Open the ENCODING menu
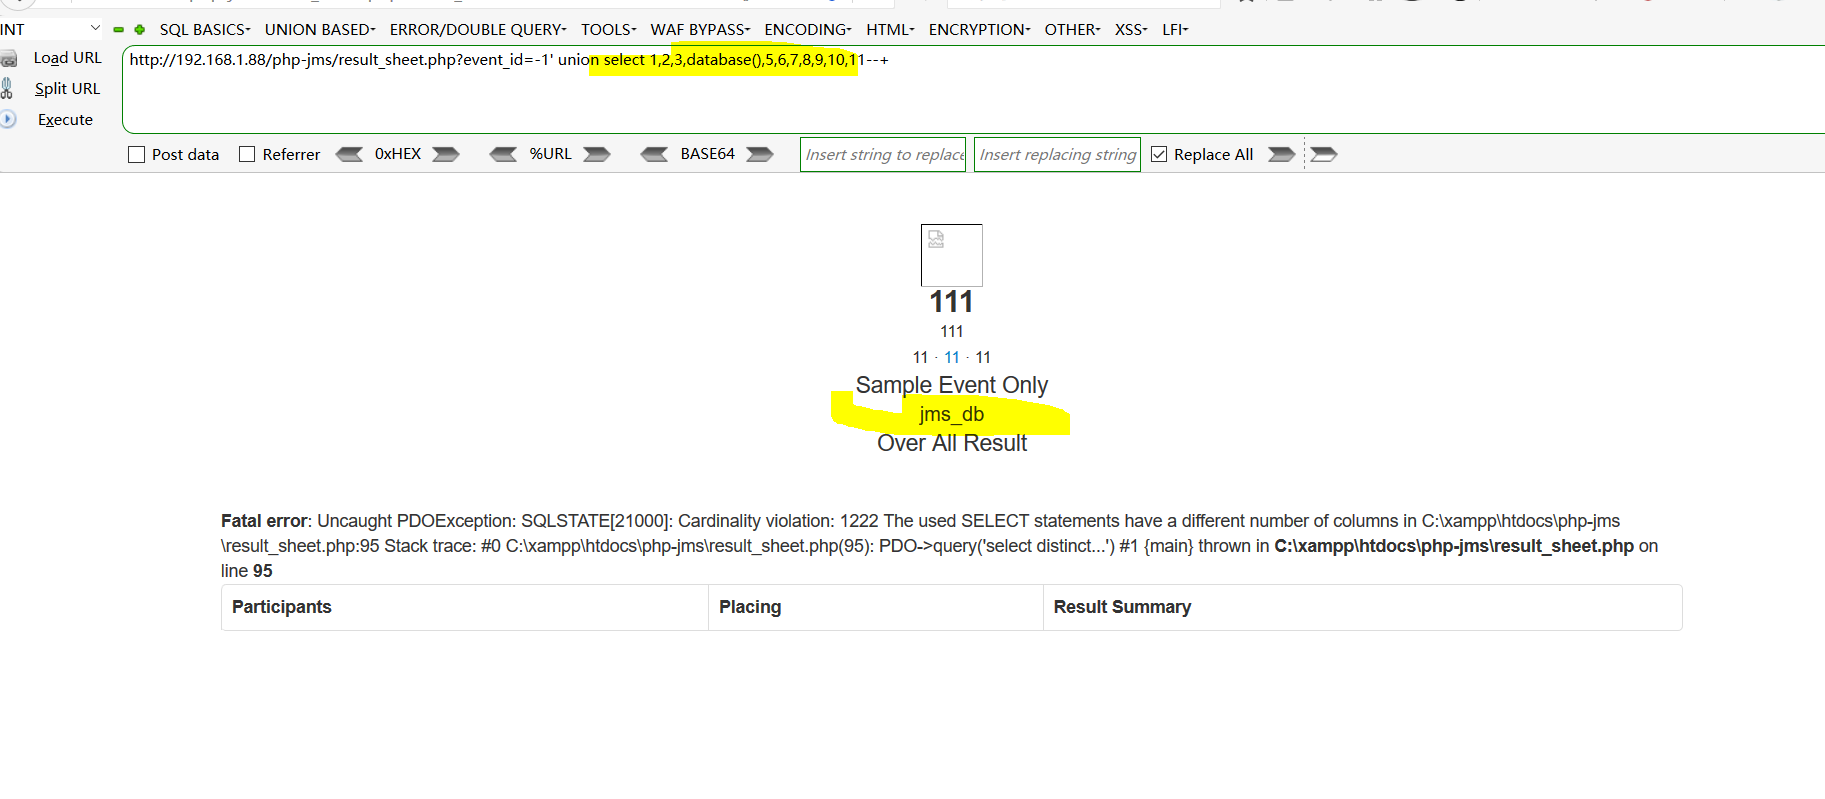 (808, 30)
